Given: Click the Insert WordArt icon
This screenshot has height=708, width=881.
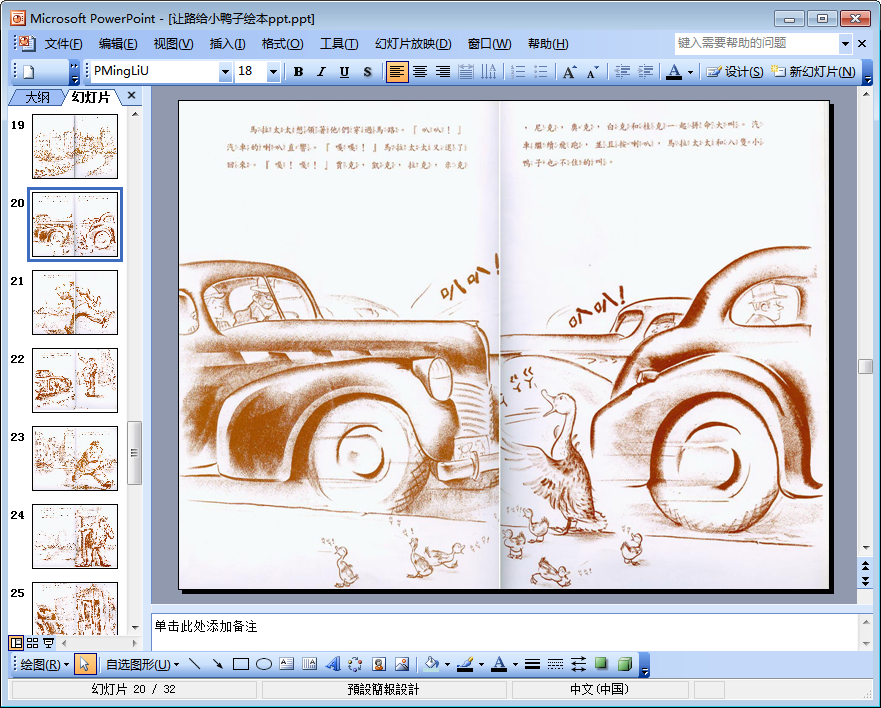Looking at the screenshot, I should (x=332, y=664).
